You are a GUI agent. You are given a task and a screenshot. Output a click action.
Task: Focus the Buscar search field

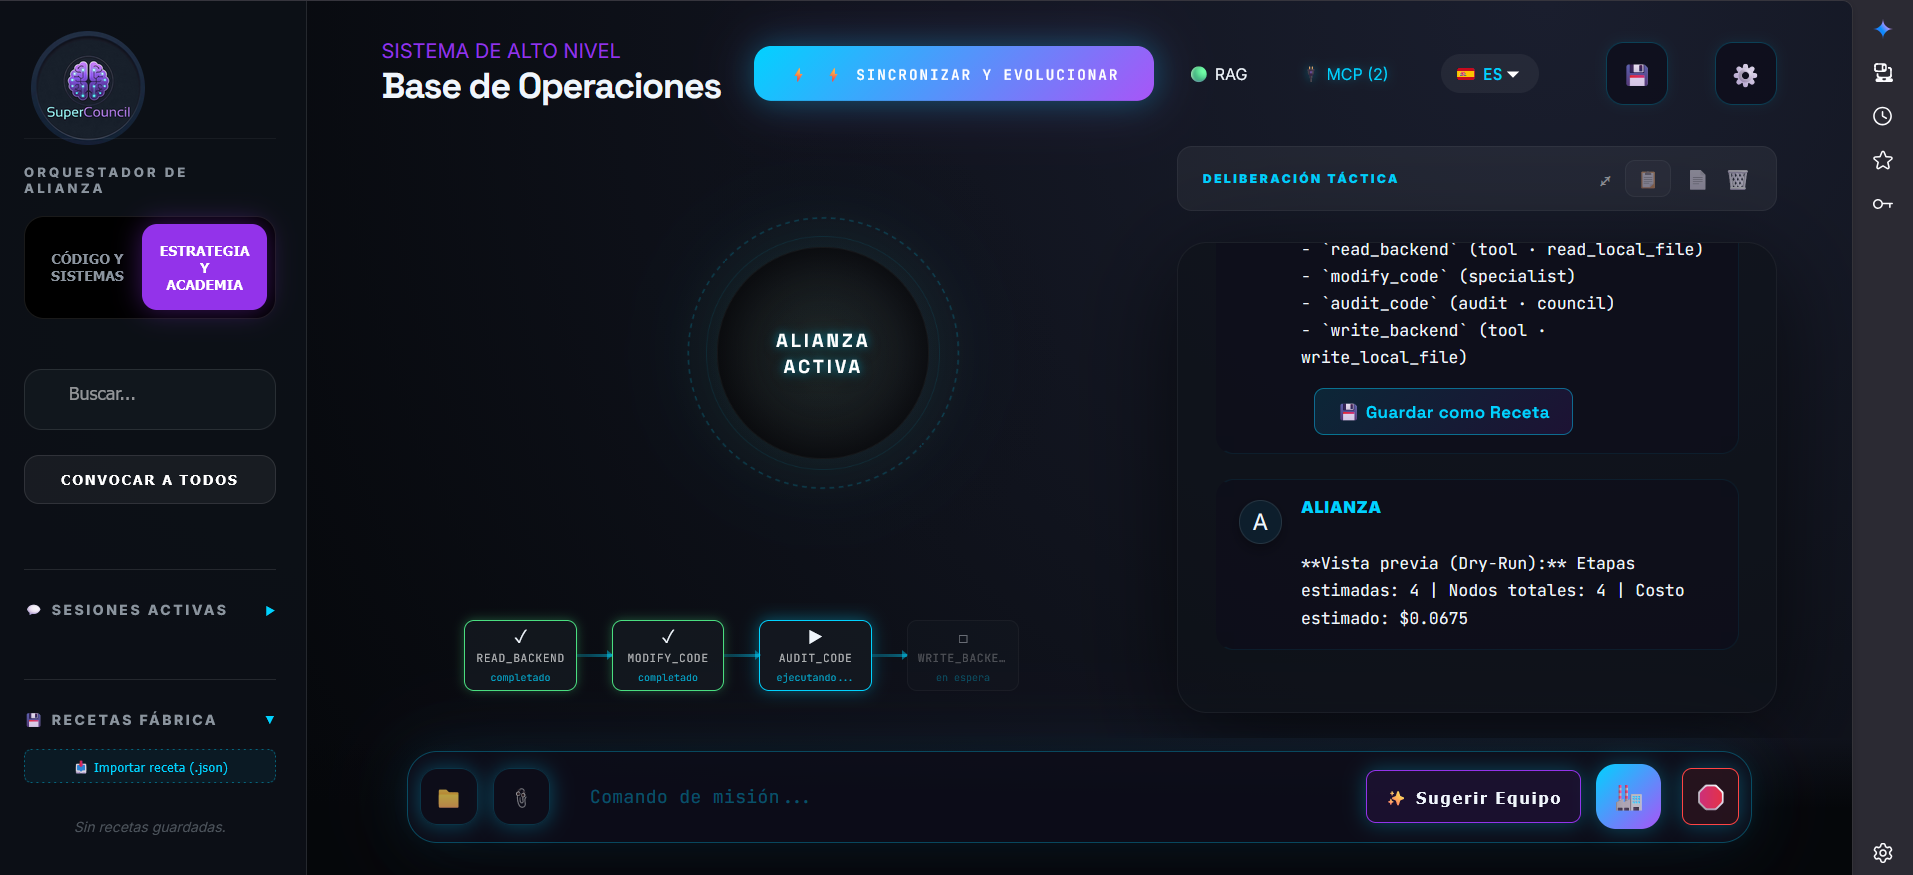(150, 399)
